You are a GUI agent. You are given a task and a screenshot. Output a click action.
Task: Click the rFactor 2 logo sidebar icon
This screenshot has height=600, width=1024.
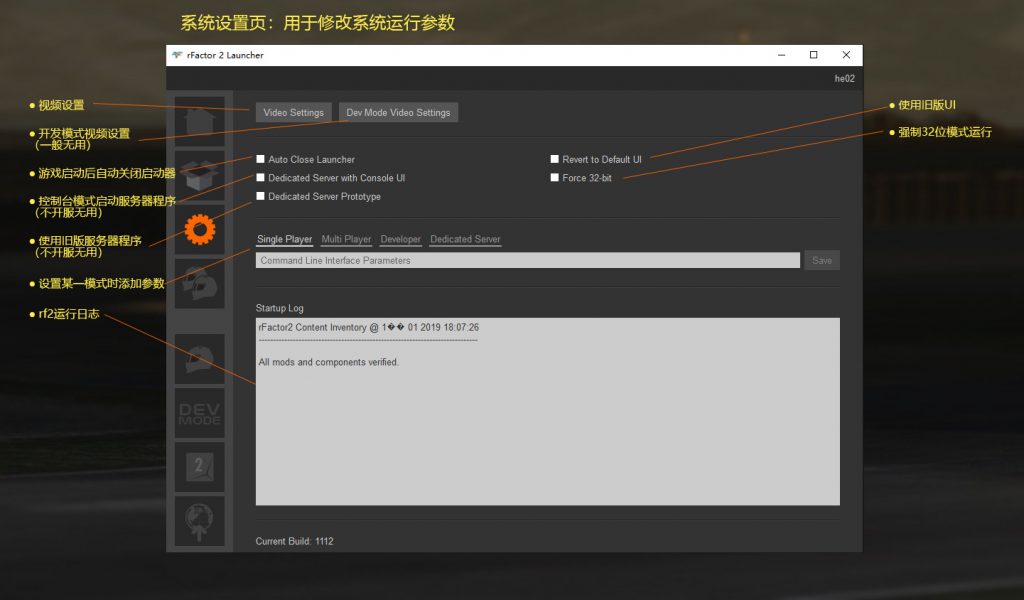200,467
